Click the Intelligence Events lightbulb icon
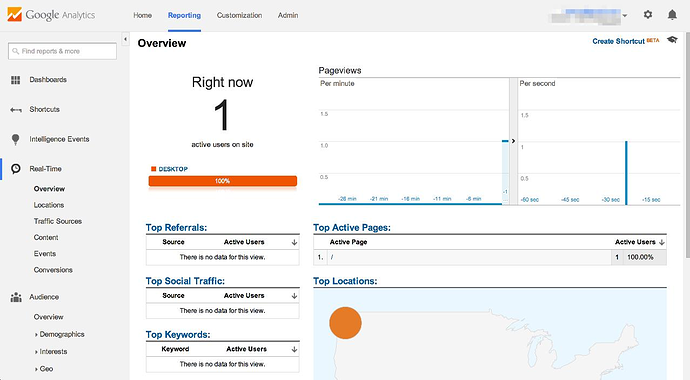Screen dimensions: 690x380 click(15, 139)
